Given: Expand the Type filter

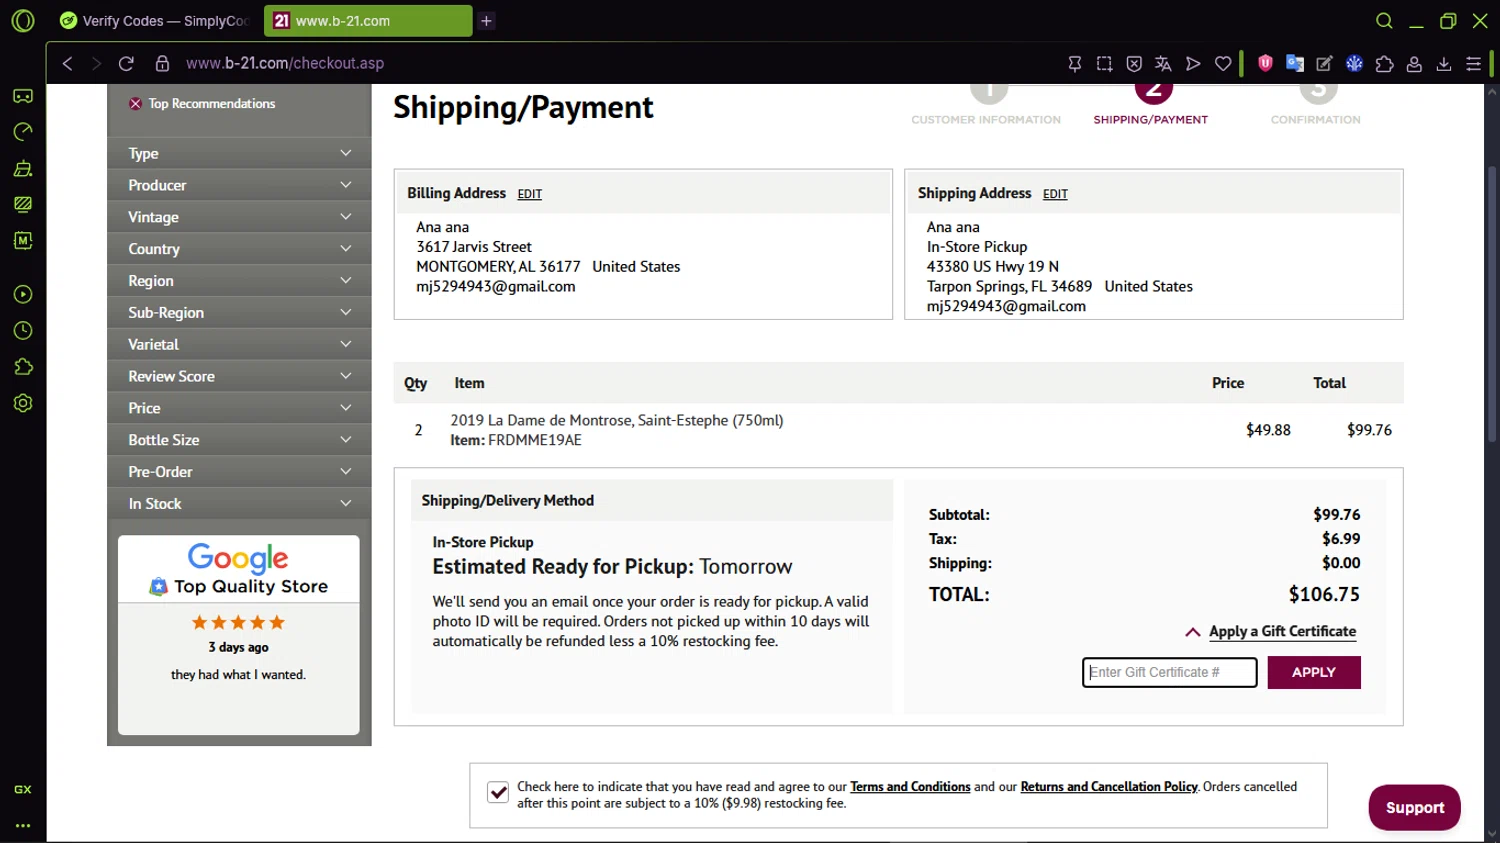Looking at the screenshot, I should 239,153.
